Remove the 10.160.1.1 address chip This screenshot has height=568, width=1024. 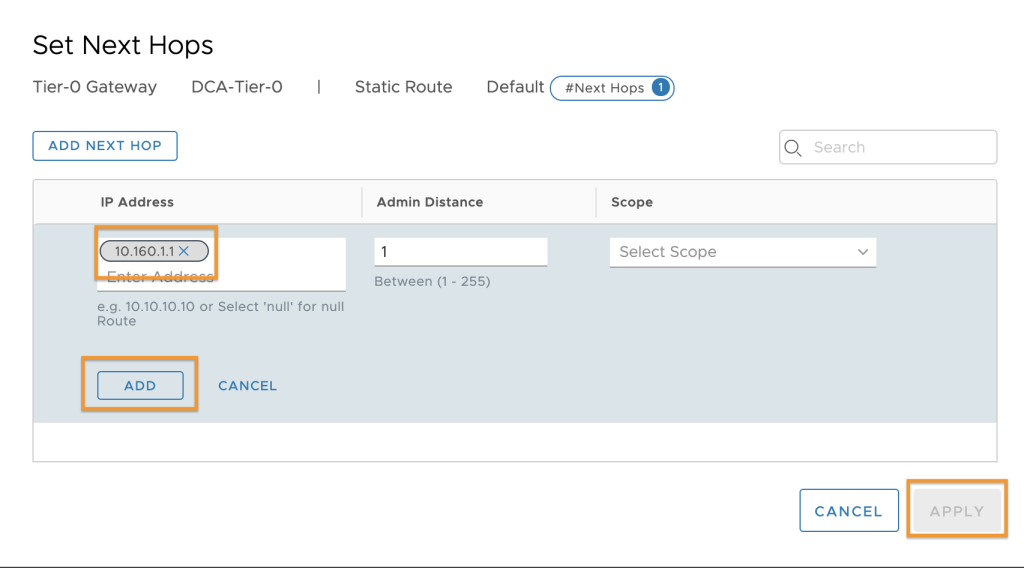coord(184,251)
